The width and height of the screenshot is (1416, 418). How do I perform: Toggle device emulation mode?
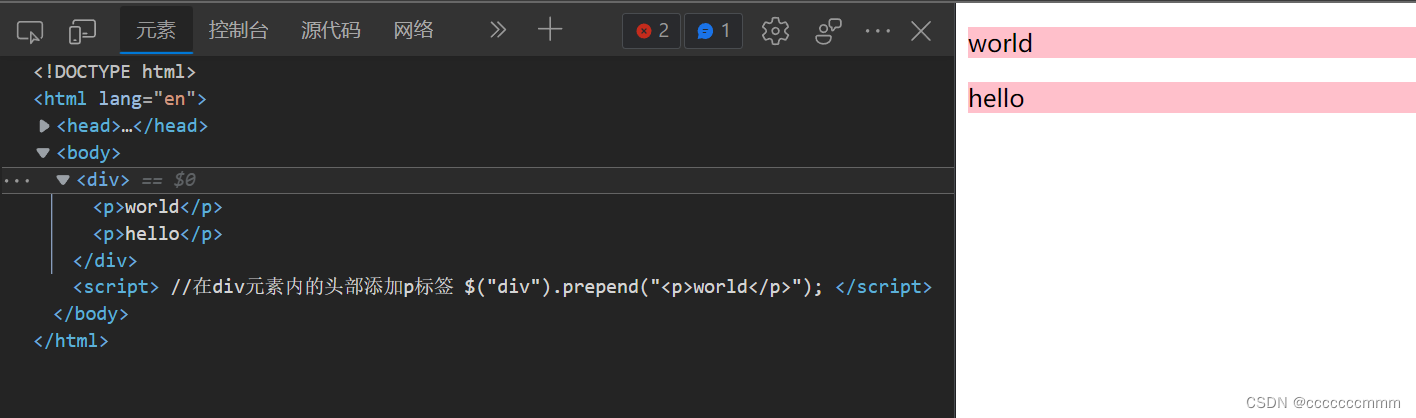click(82, 31)
